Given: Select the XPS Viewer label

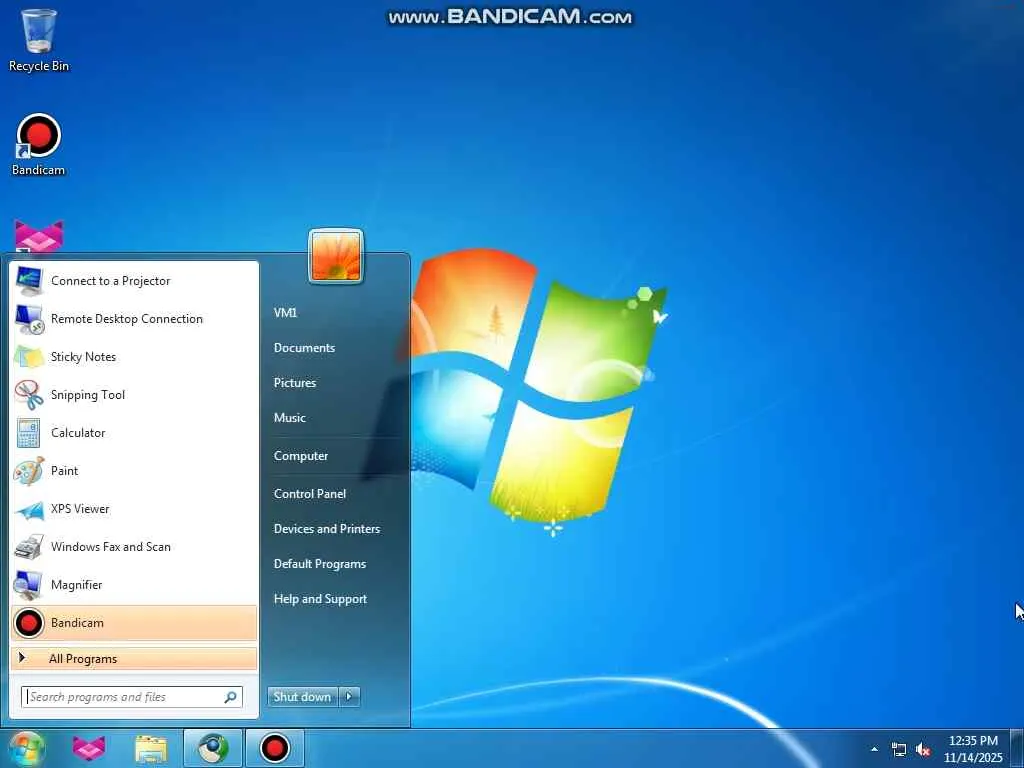Looking at the screenshot, I should click(80, 509).
